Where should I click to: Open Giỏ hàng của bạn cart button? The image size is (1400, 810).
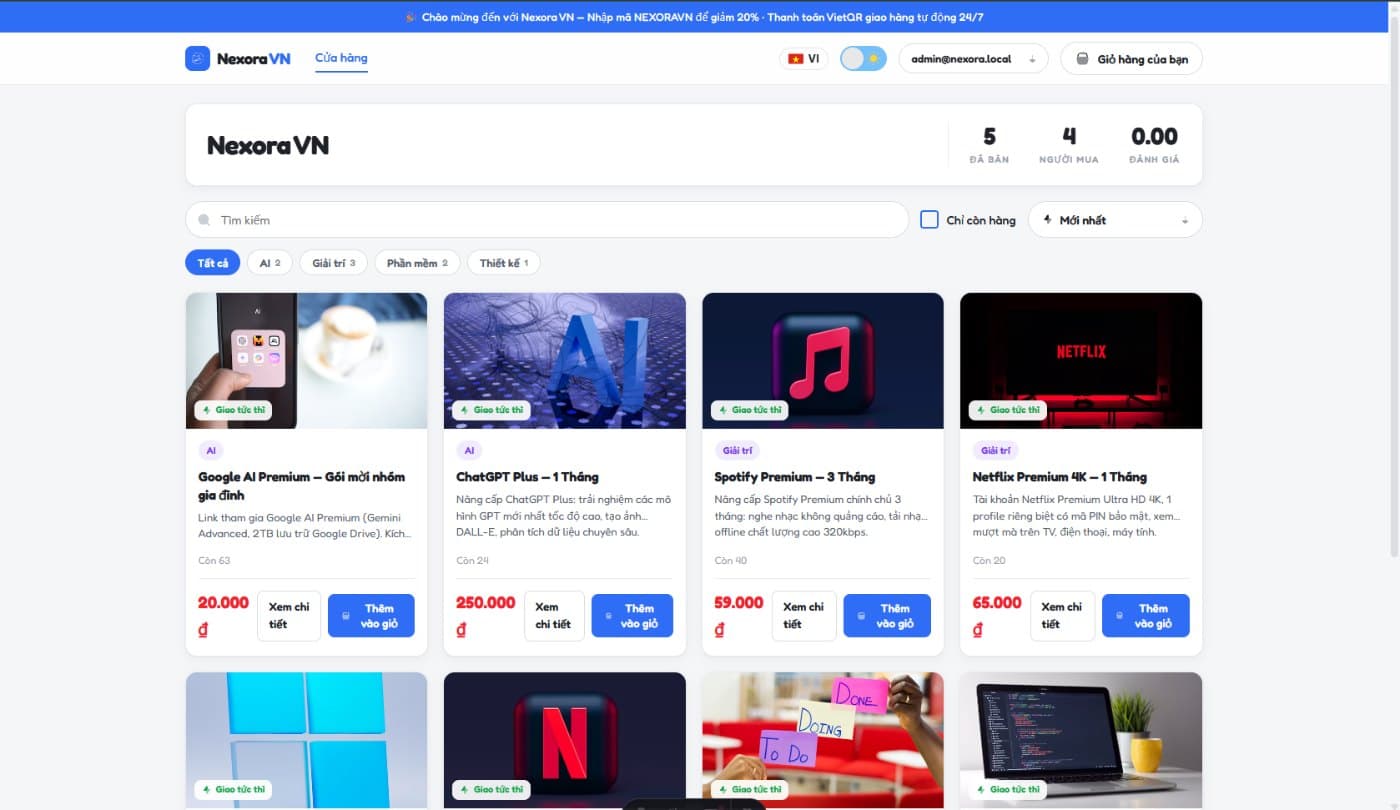1132,59
